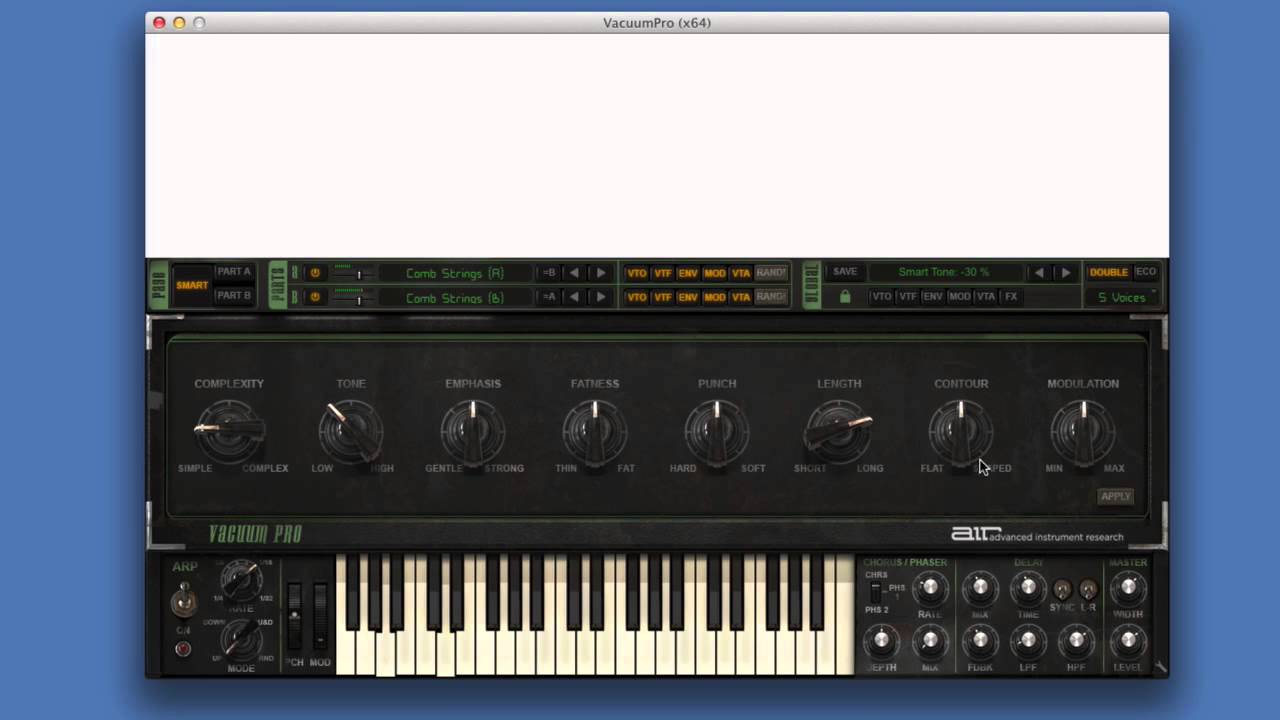This screenshot has height=720, width=1280.
Task: Toggle ENV for Part B row
Action: [688, 297]
